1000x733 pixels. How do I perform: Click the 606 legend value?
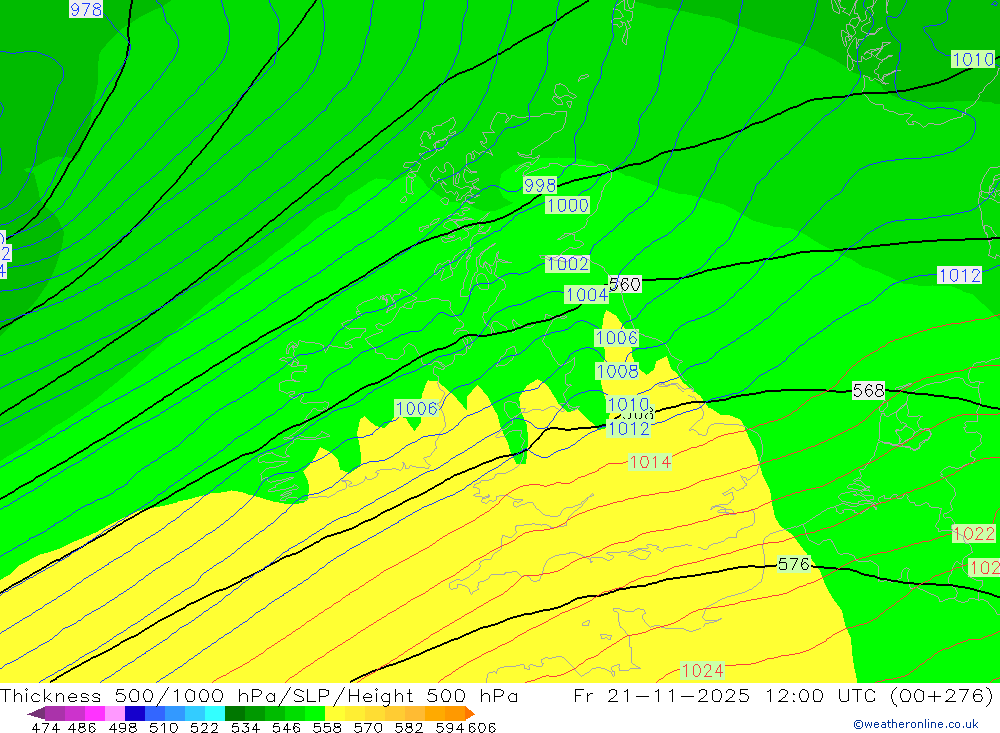tap(481, 727)
